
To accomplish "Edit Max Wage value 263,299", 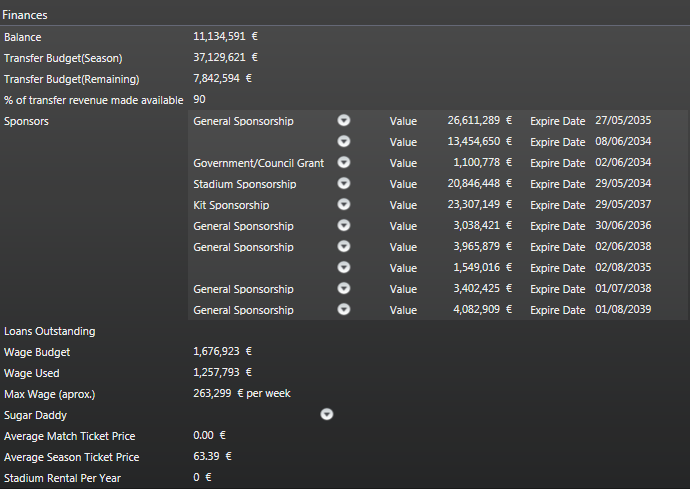I will (212, 393).
